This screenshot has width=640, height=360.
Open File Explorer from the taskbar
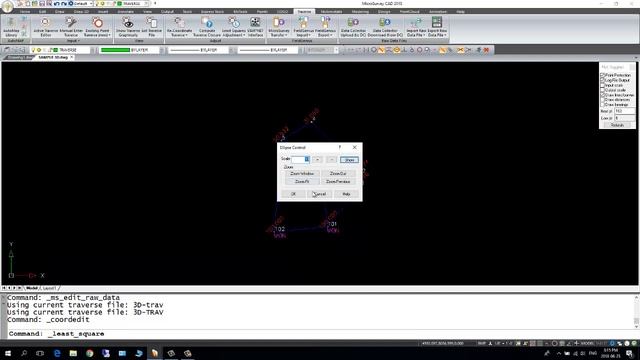73,353
